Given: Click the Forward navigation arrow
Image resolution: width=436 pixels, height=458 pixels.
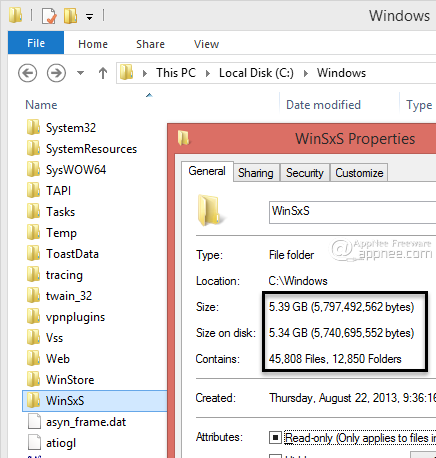Looking at the screenshot, I should click(56, 73).
